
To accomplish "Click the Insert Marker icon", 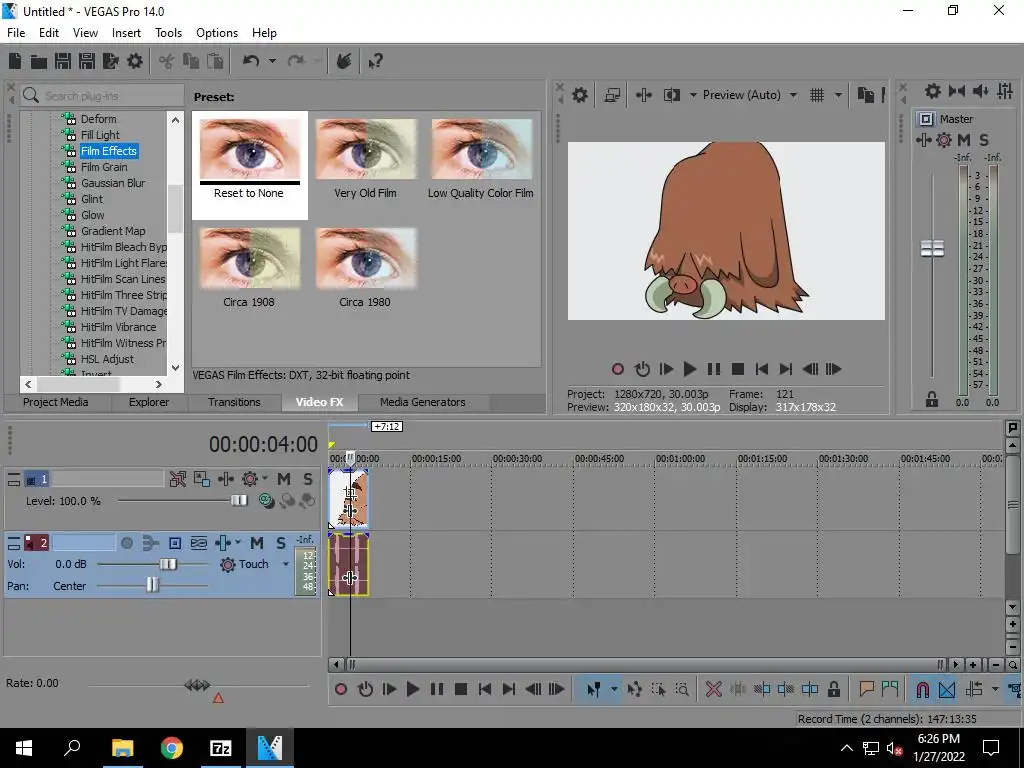I will [x=867, y=689].
